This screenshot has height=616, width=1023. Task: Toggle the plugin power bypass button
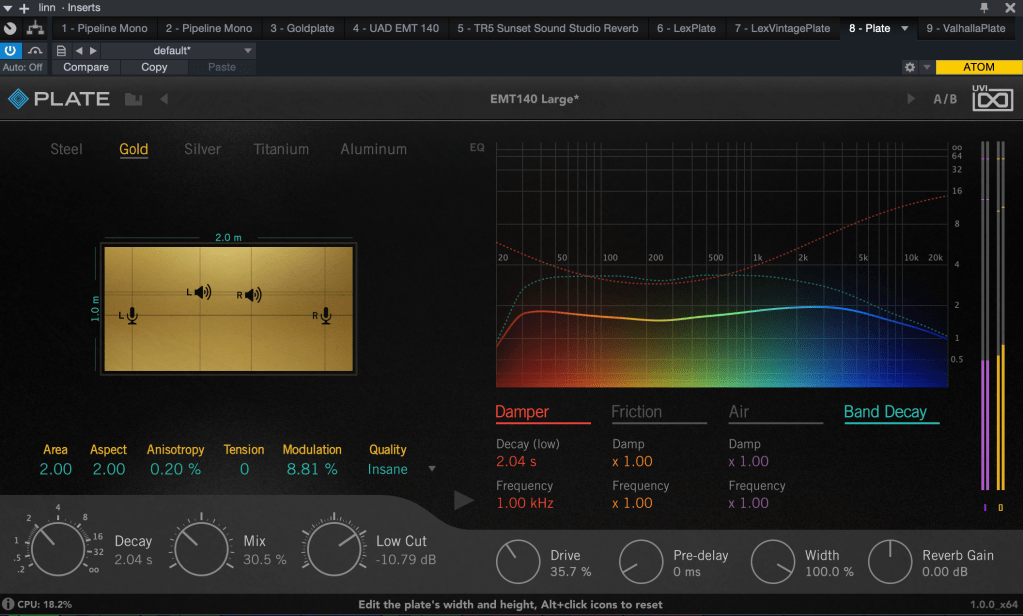pos(10,50)
